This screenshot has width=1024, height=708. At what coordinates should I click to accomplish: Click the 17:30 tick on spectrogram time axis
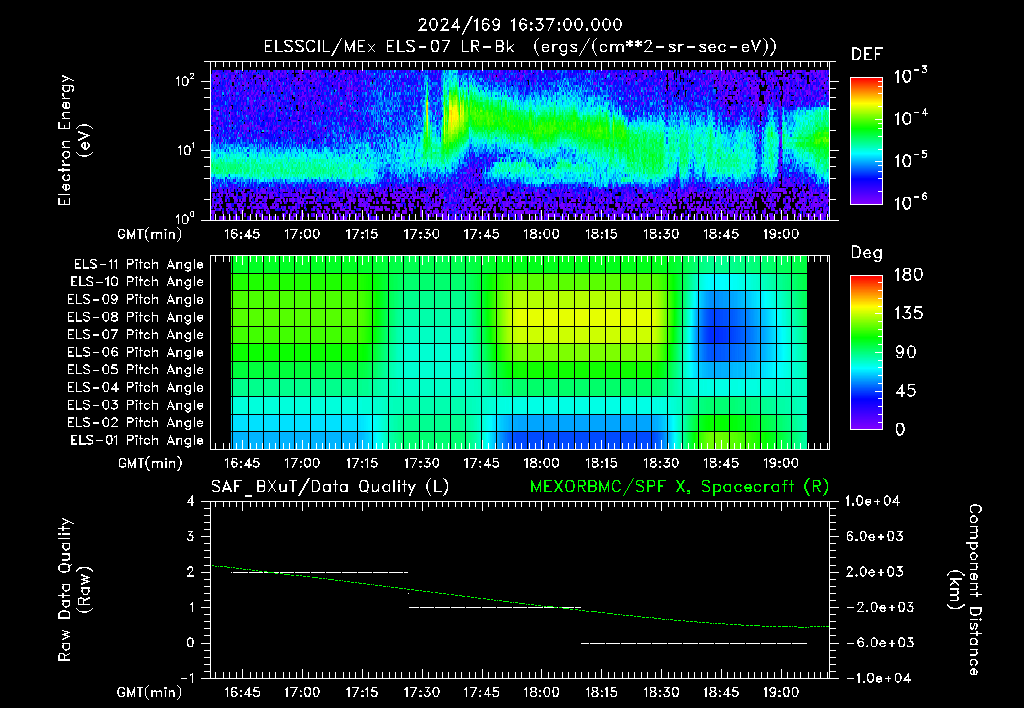[x=421, y=234]
